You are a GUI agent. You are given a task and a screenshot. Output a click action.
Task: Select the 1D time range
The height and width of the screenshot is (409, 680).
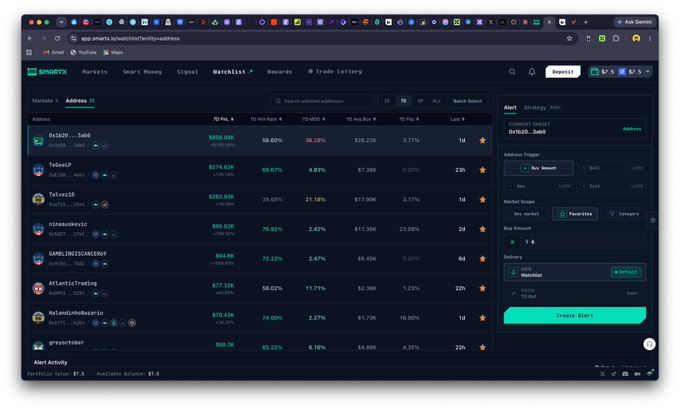click(x=386, y=101)
